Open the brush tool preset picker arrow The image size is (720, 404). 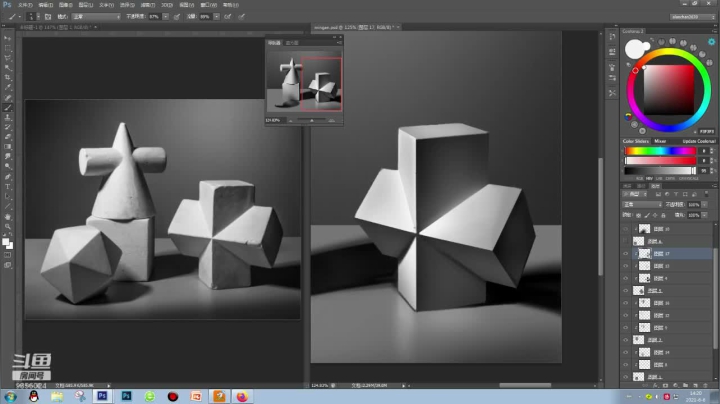[x=20, y=17]
